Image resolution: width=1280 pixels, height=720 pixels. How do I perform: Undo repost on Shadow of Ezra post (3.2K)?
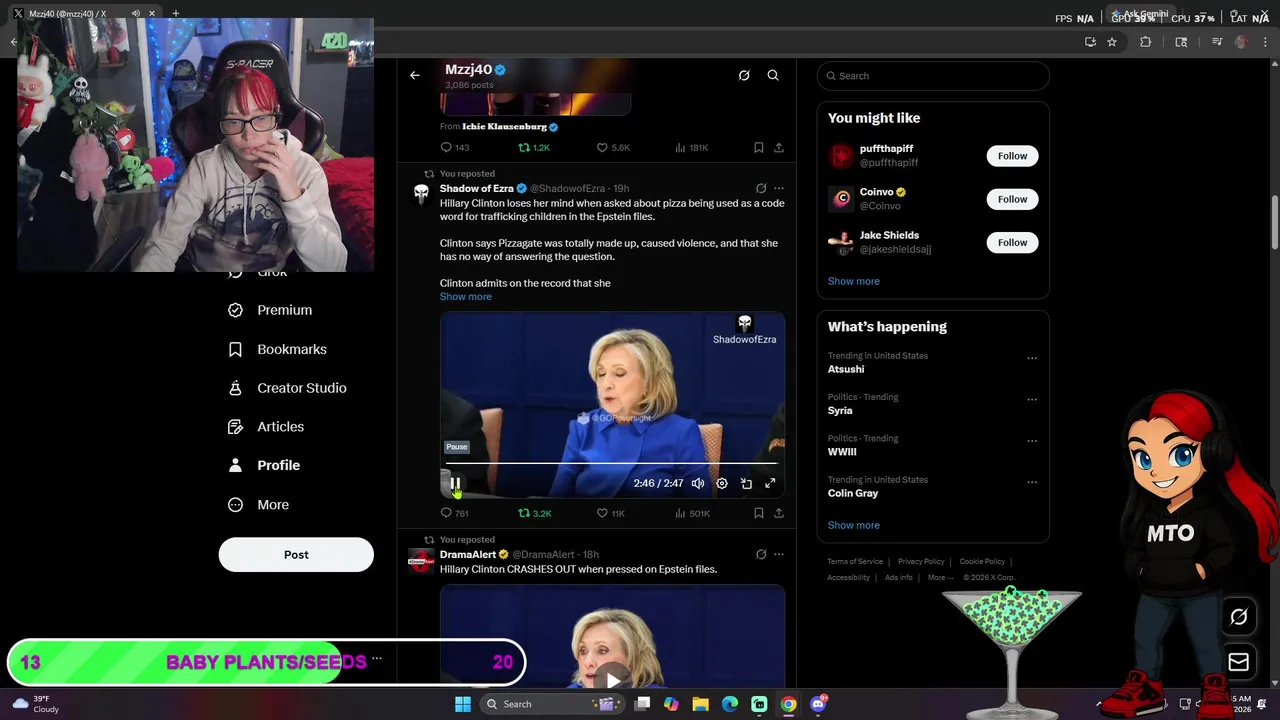click(x=534, y=513)
